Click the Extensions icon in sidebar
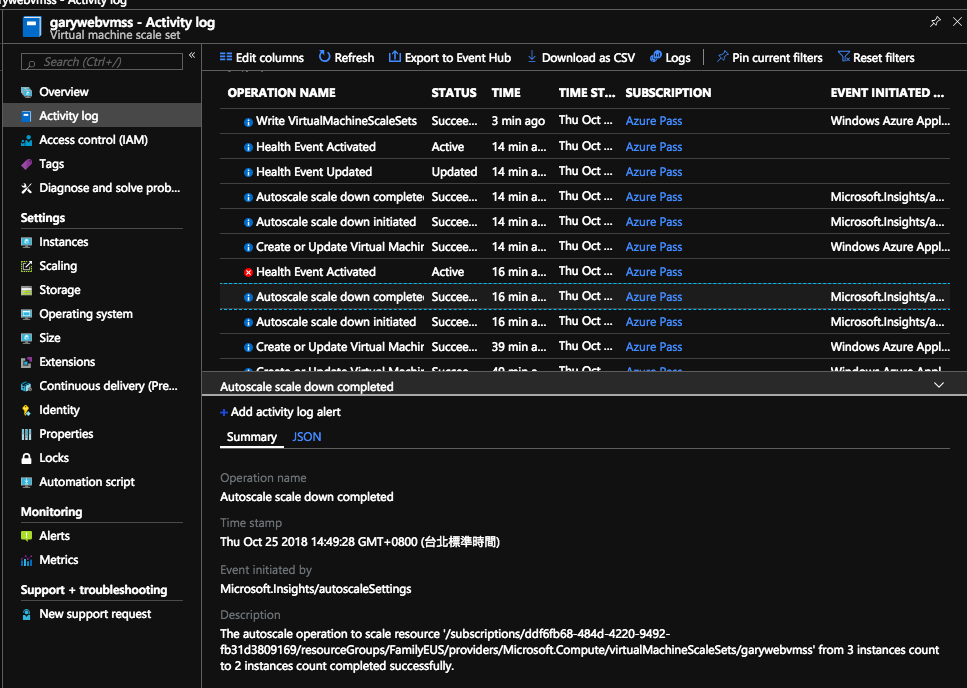 click(27, 362)
